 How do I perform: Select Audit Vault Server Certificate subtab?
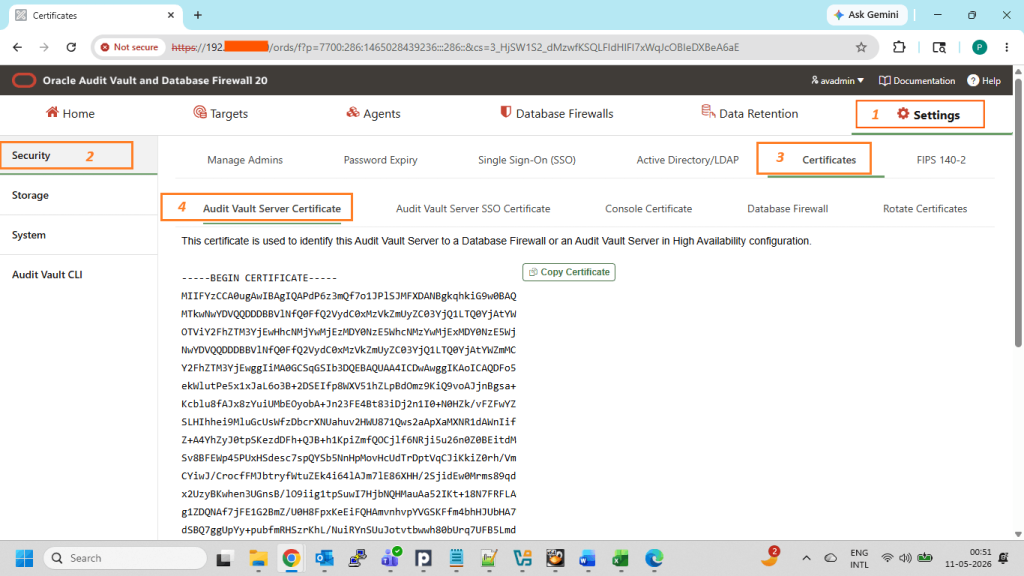click(272, 209)
